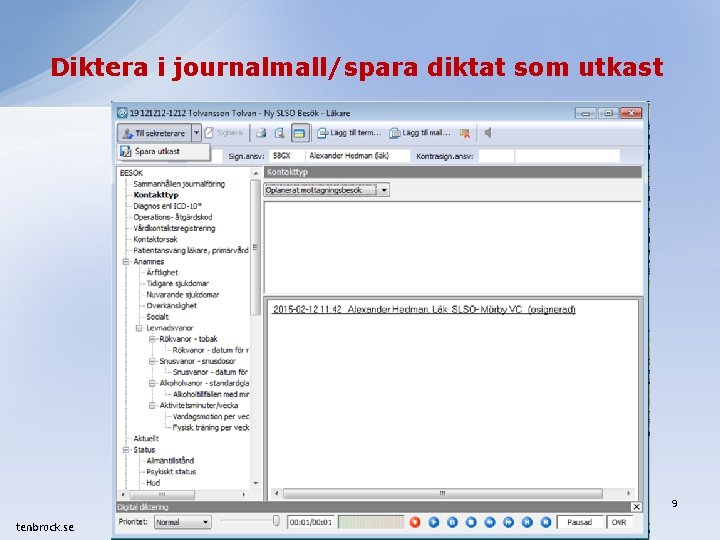
Task: Open print preview magnifier icon
Action: tap(279, 133)
